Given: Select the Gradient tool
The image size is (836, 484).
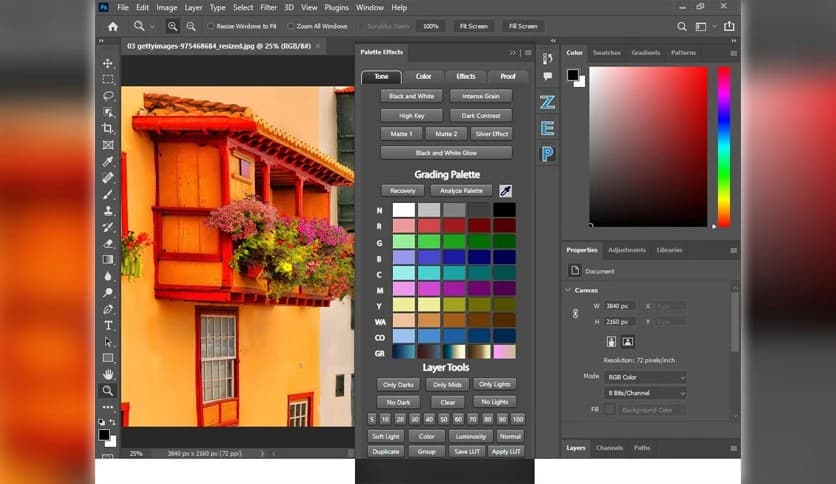Looking at the screenshot, I should 108,260.
